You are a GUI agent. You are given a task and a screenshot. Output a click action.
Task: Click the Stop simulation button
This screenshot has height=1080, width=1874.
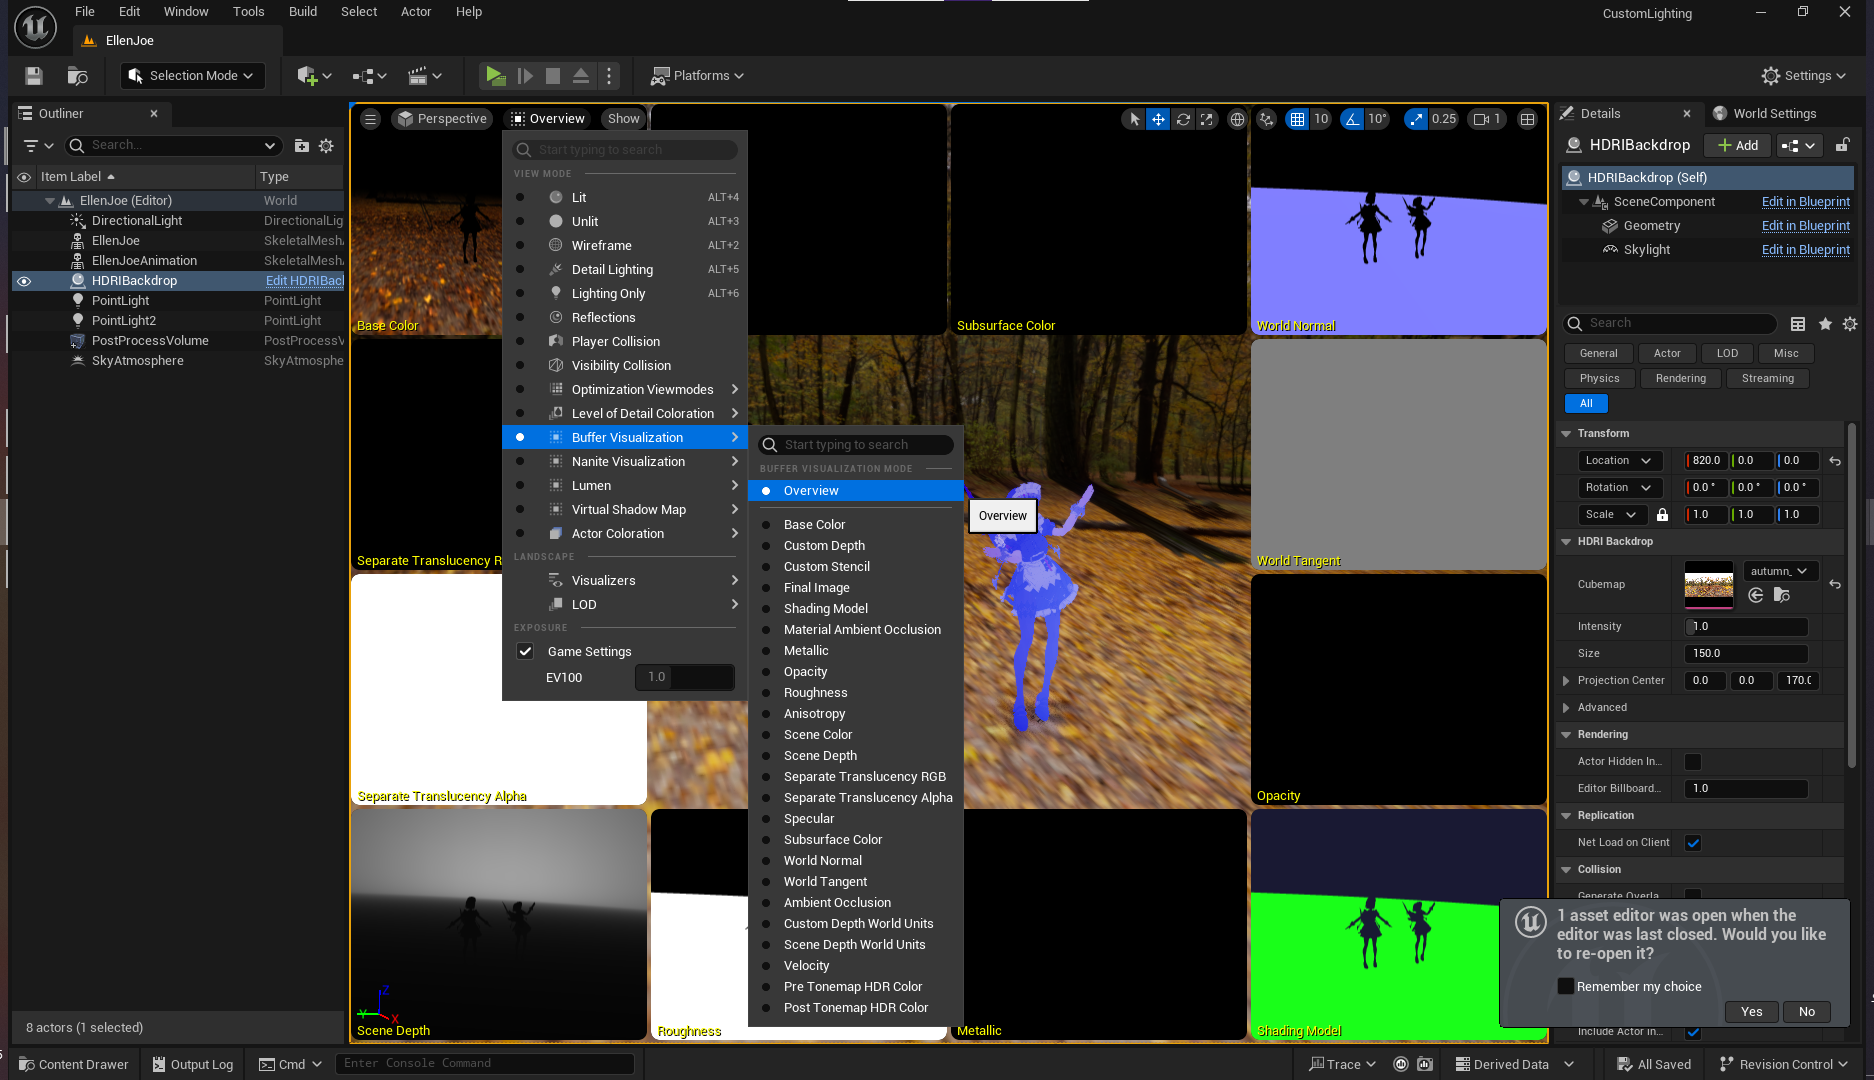[x=553, y=76]
